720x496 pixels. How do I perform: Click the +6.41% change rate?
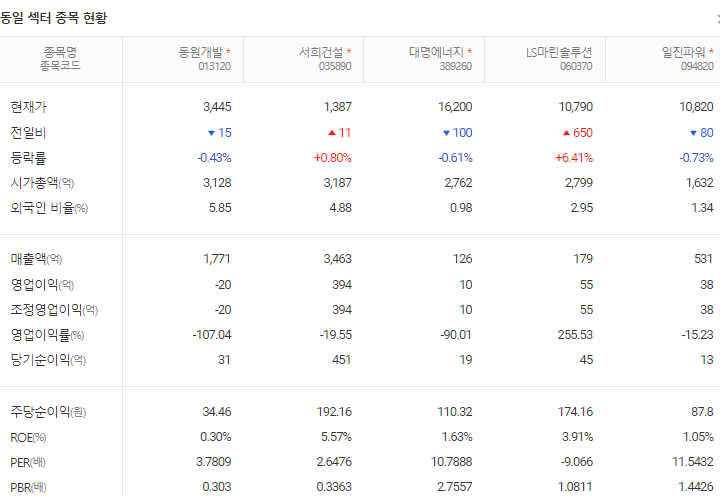click(574, 158)
